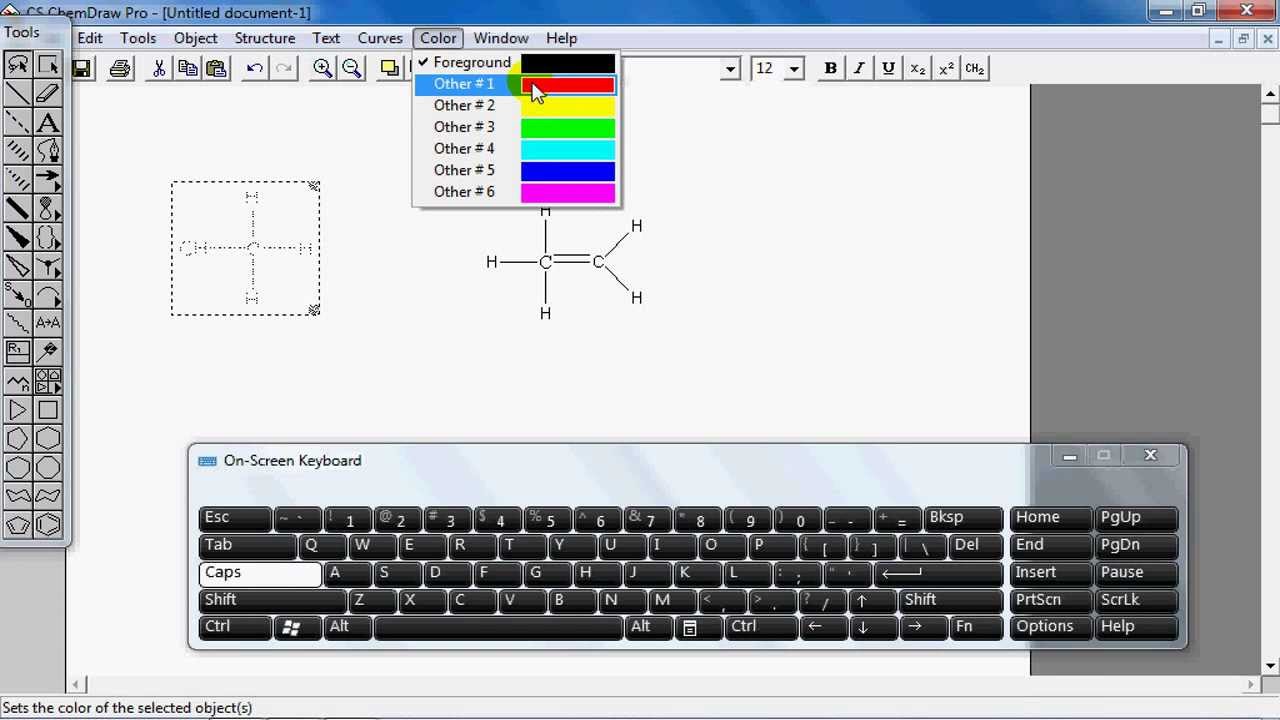This screenshot has width=1280, height=720.
Task: Cut selection with scissors icon
Action: 158,68
